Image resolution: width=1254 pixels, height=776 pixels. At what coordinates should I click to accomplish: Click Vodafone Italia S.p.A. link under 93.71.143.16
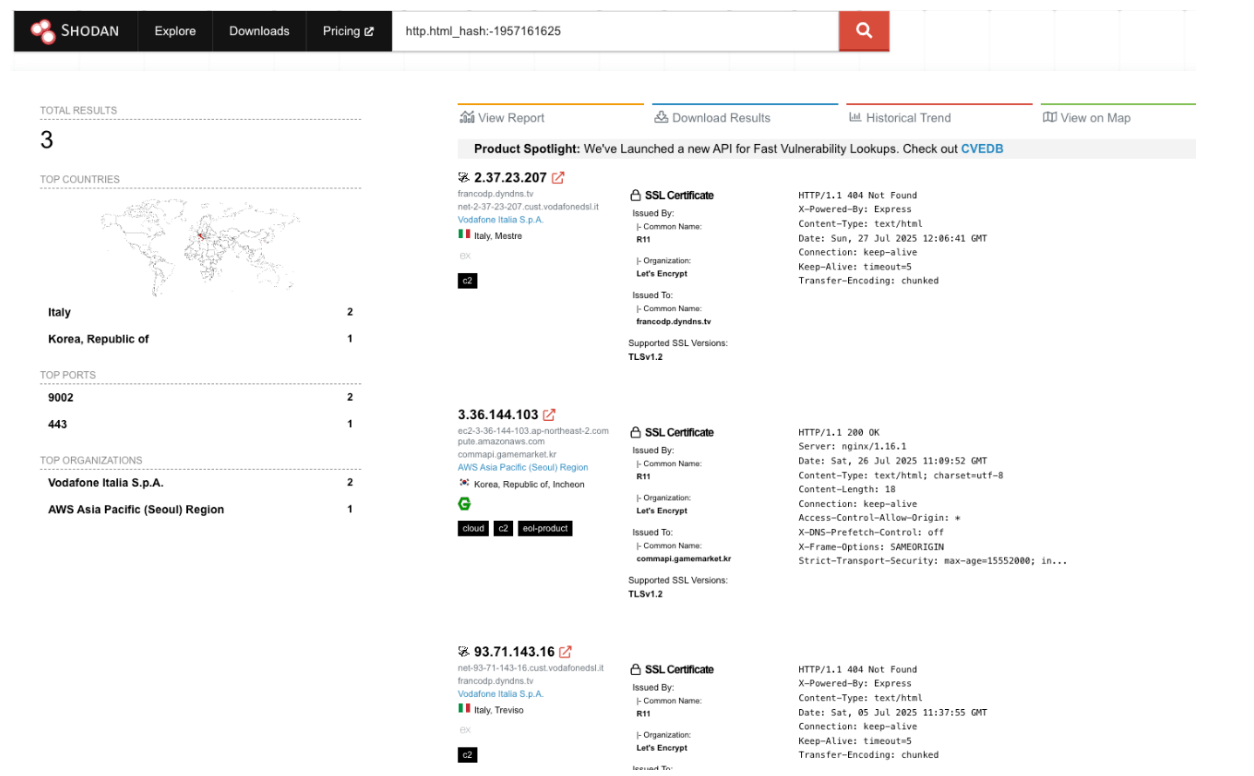pyautogui.click(x=501, y=693)
